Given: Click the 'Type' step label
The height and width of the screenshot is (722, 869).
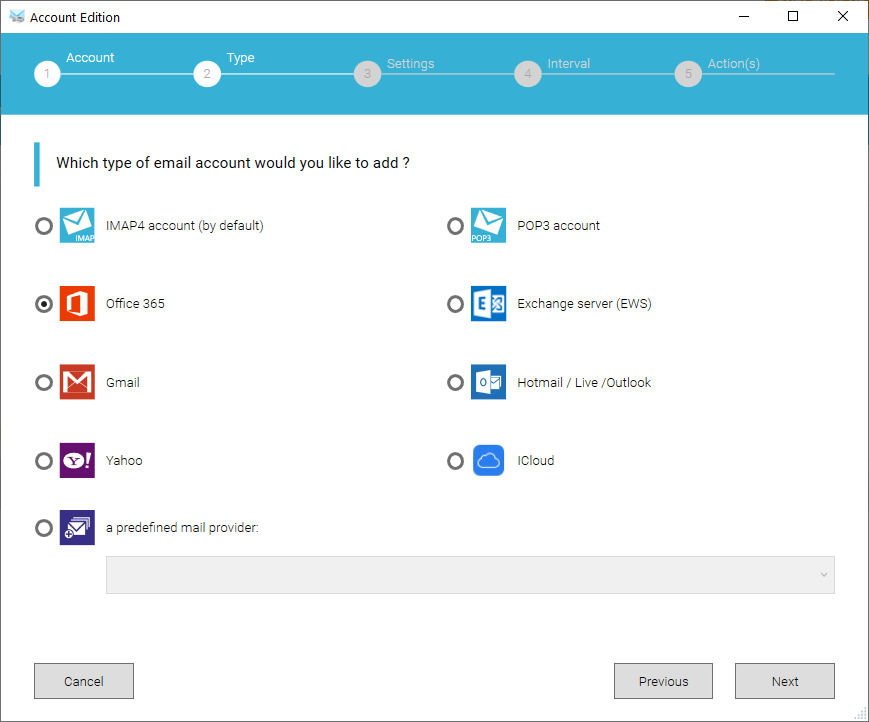Looking at the screenshot, I should coord(241,58).
